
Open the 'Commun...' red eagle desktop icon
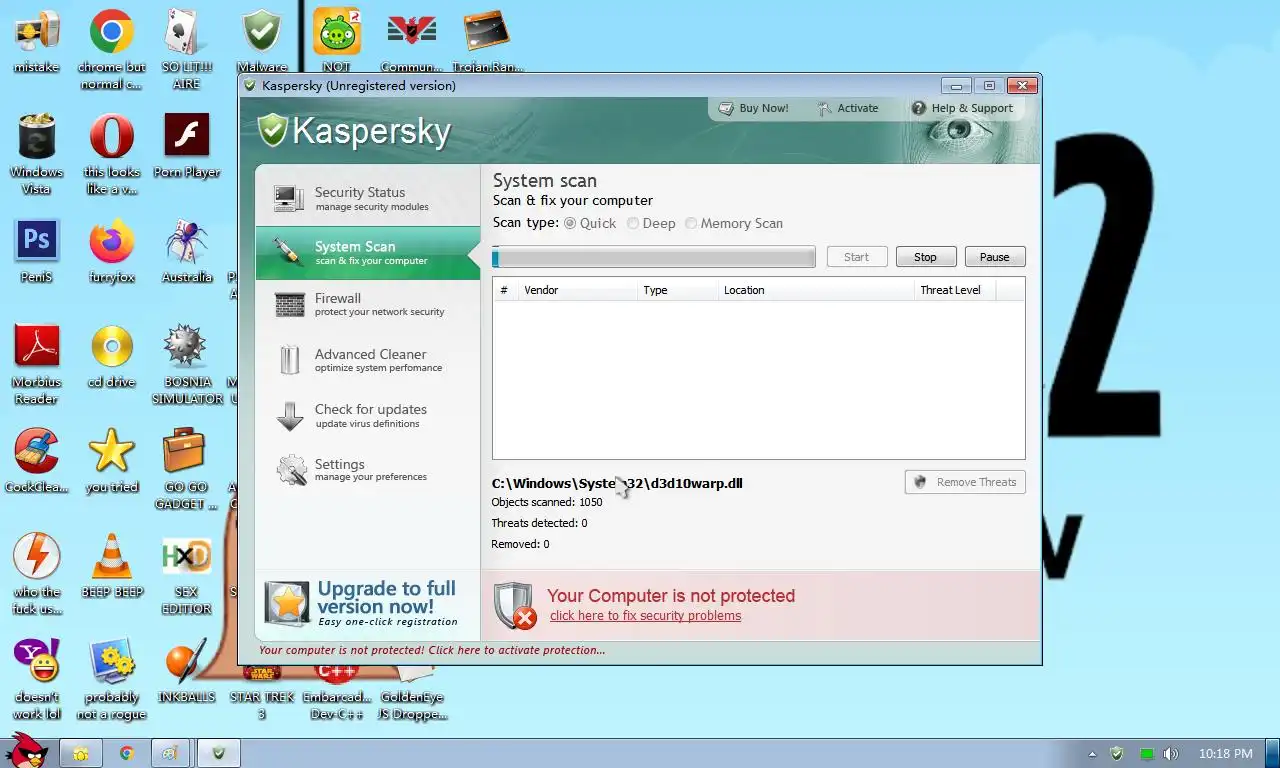pyautogui.click(x=411, y=43)
